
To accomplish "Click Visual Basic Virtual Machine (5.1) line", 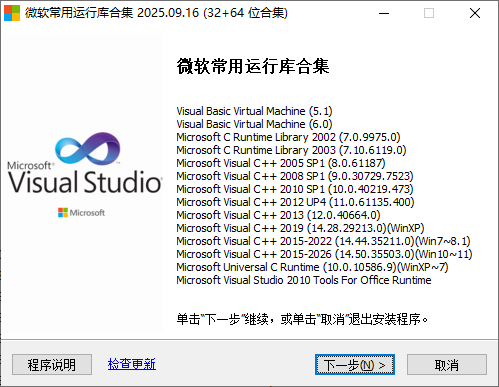I will click(x=254, y=111).
